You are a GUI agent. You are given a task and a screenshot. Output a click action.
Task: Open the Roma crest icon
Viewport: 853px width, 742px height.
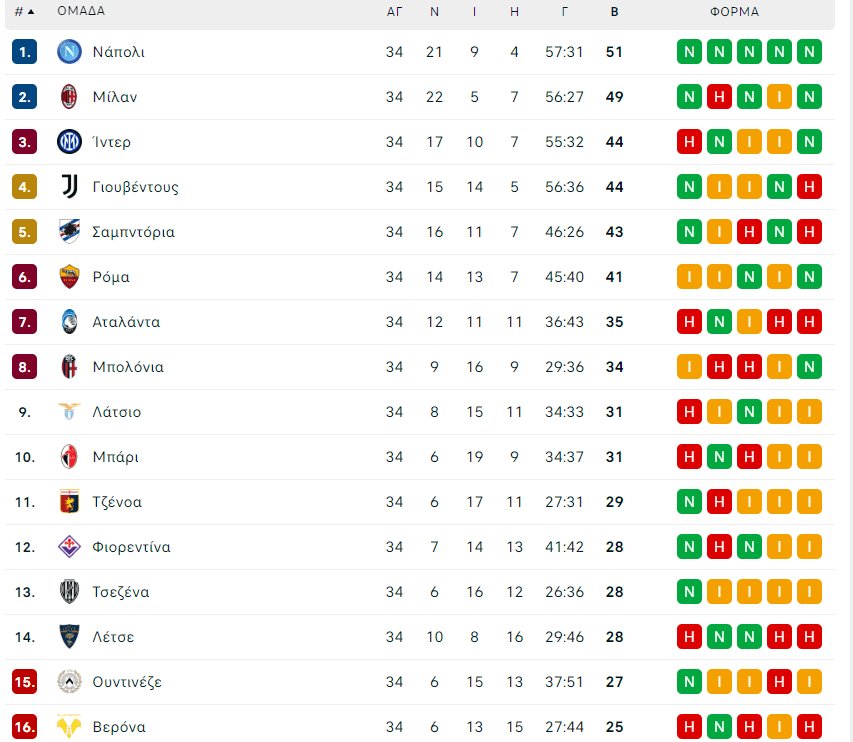pos(69,277)
